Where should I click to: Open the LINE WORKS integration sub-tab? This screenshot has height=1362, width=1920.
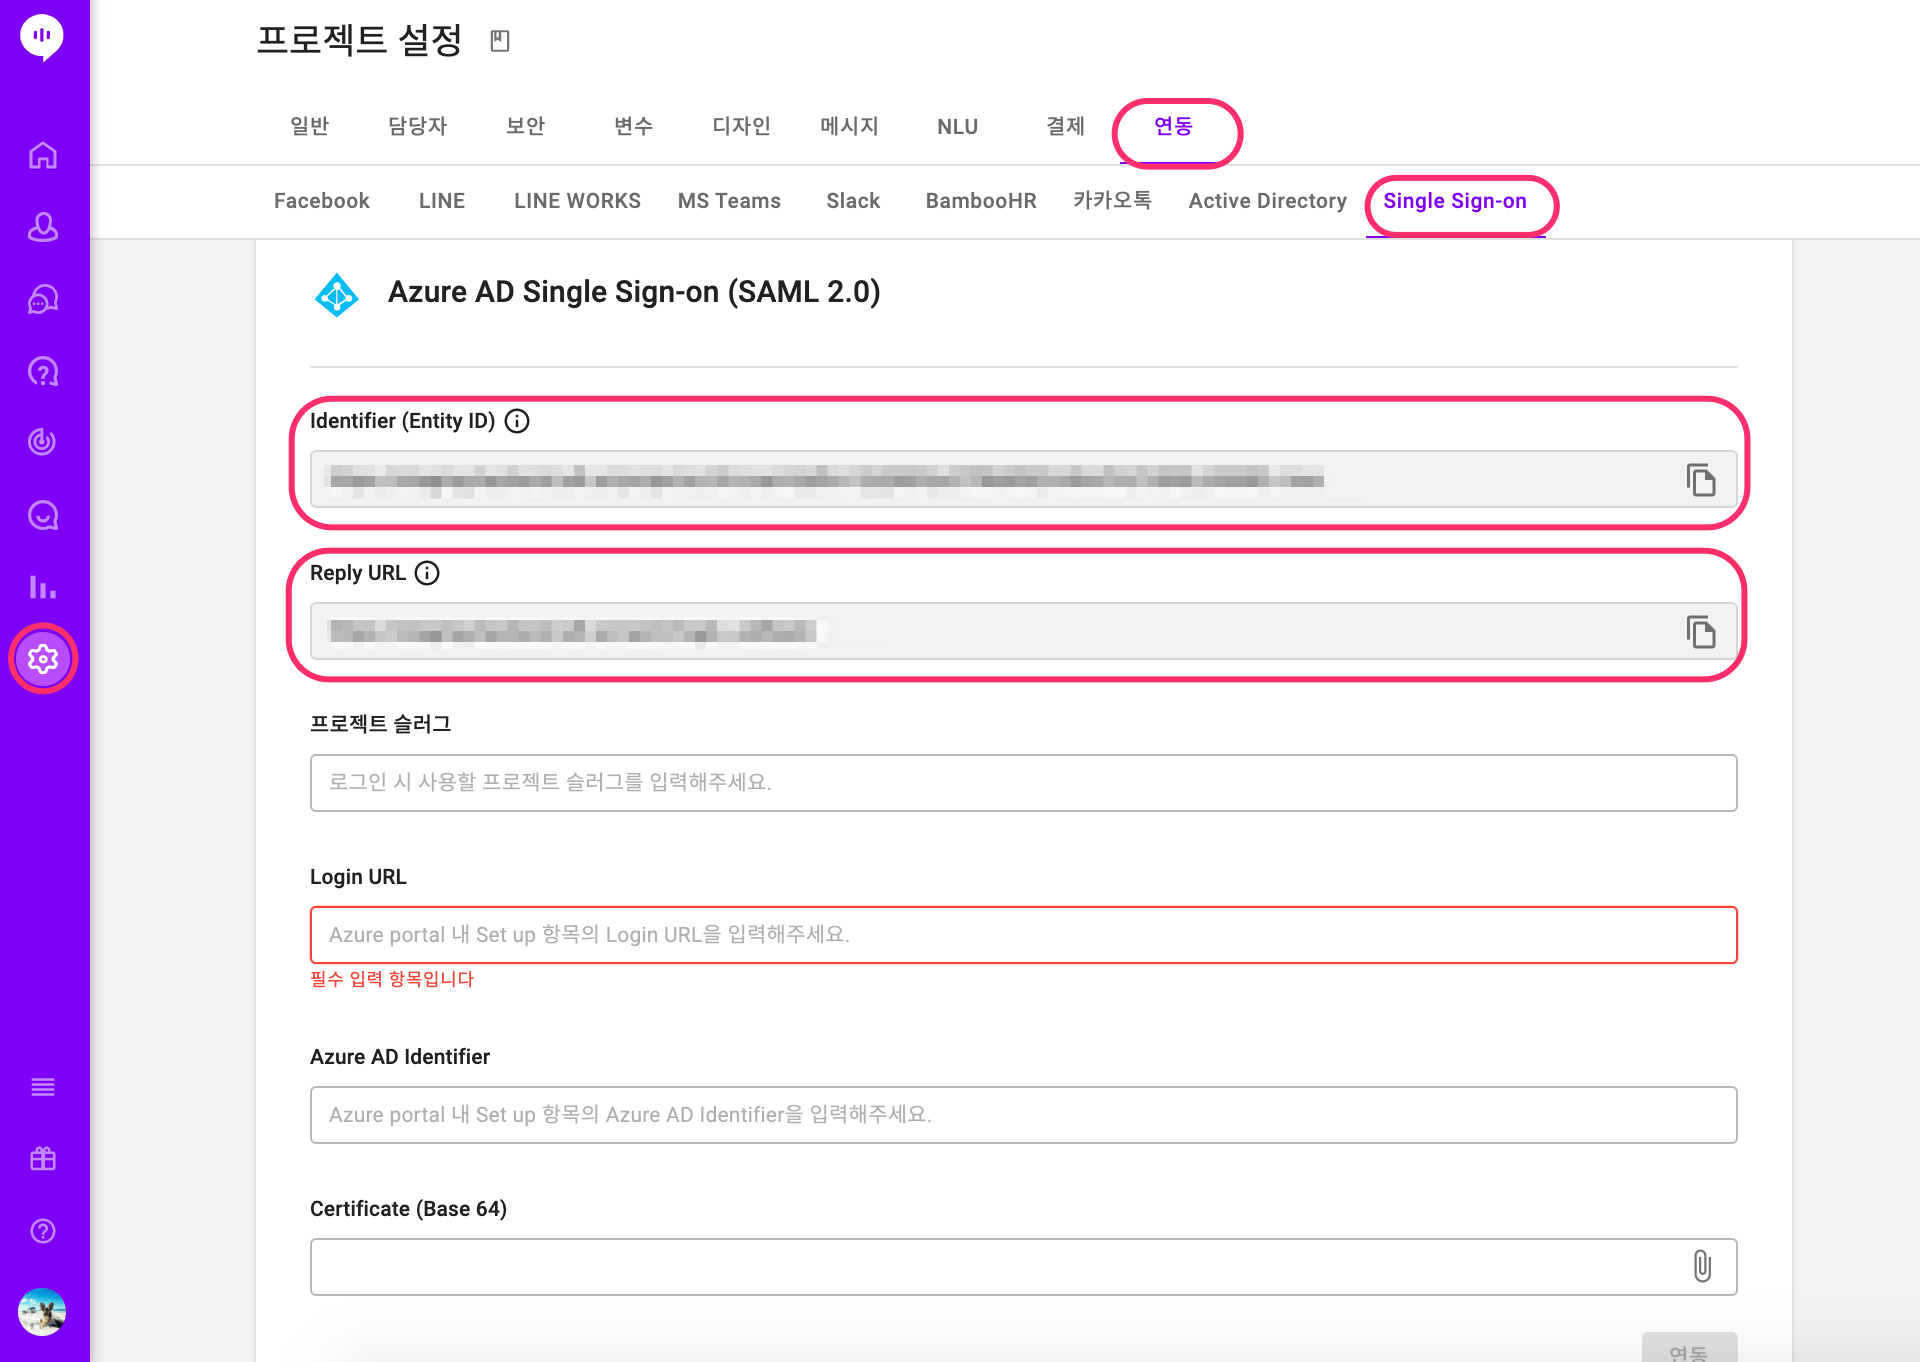(577, 201)
